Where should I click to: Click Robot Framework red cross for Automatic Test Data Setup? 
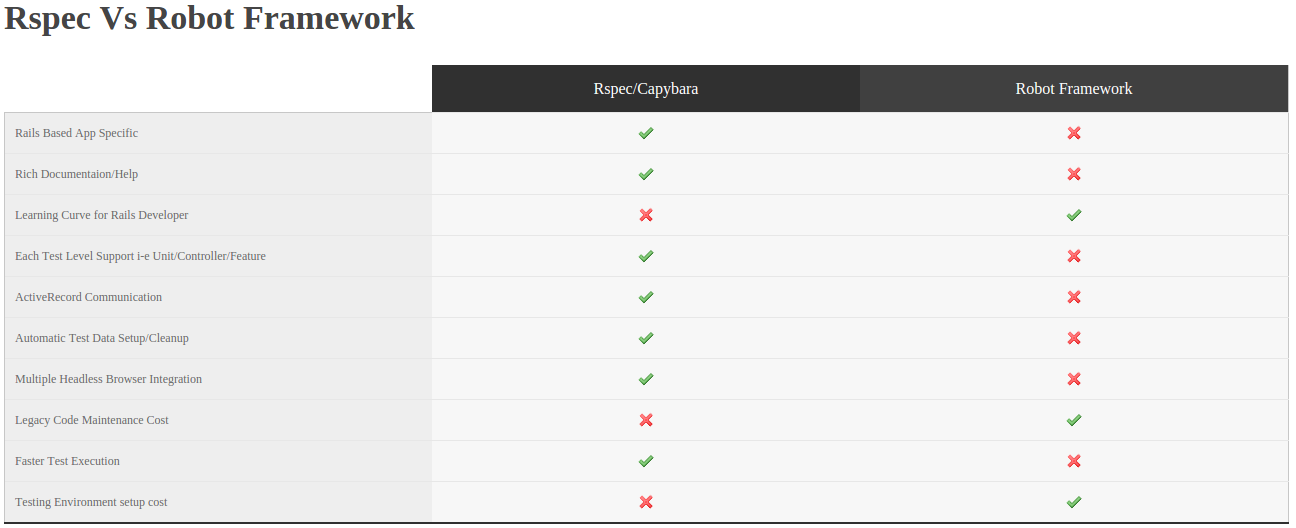(1074, 338)
